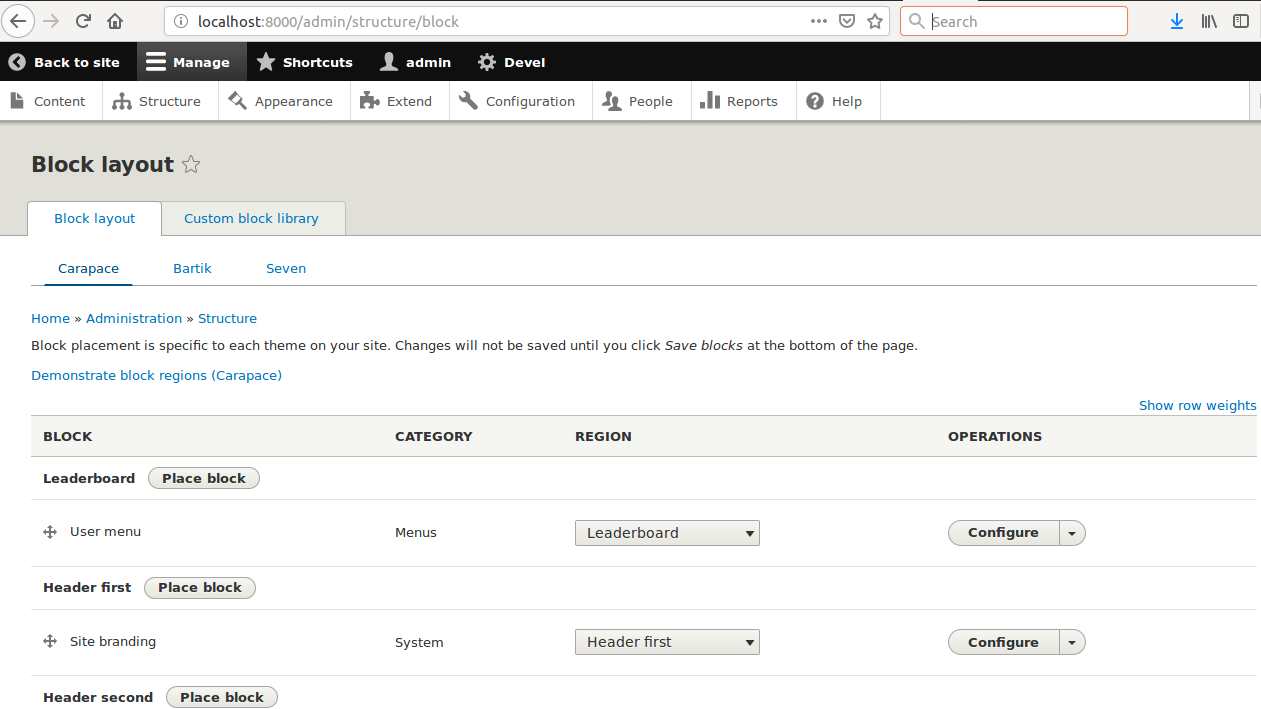
Task: Click the browser home icon
Action: click(116, 21)
